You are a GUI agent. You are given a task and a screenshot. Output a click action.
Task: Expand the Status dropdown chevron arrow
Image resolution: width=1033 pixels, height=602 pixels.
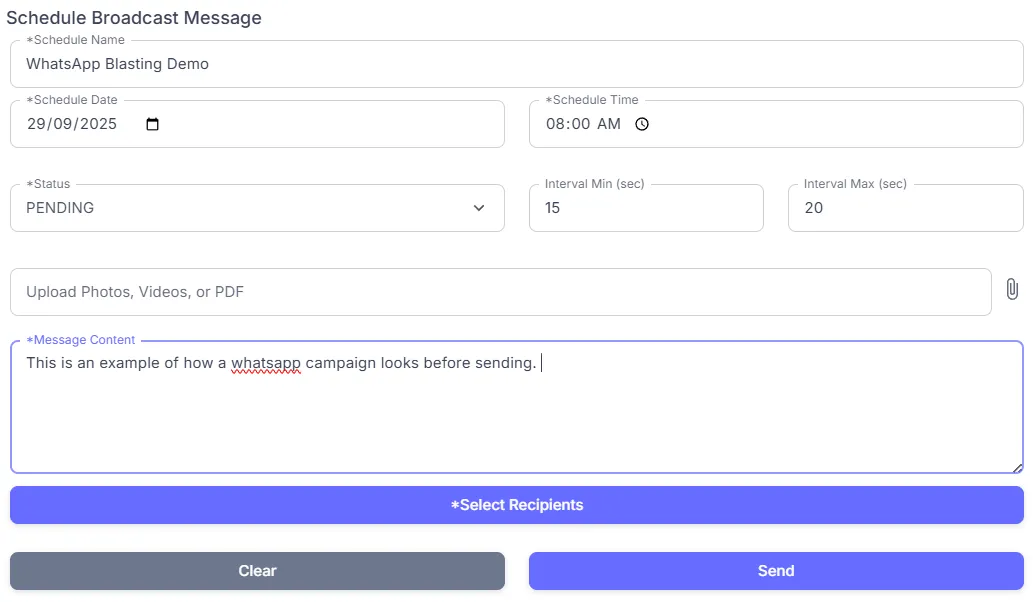point(479,208)
